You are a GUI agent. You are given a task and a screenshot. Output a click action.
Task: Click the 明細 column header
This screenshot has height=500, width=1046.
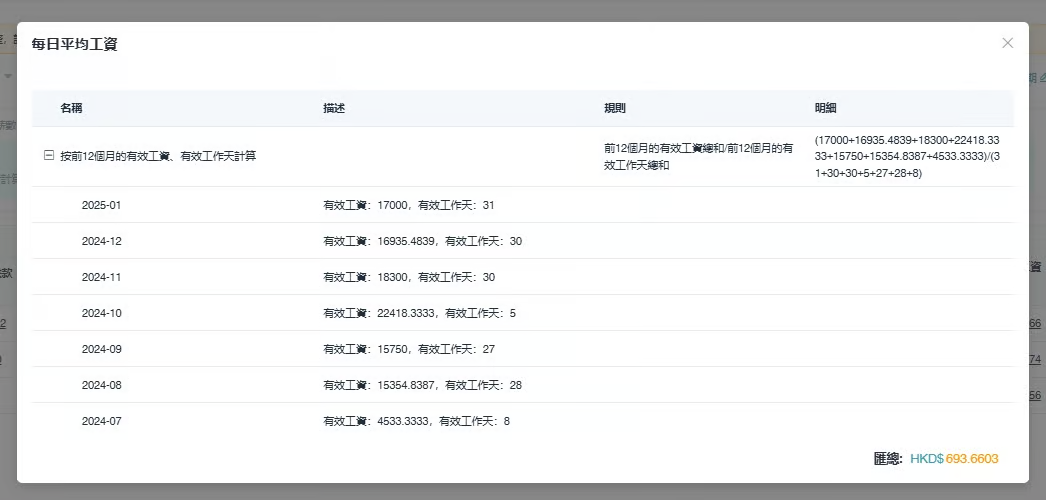[x=826, y=108]
